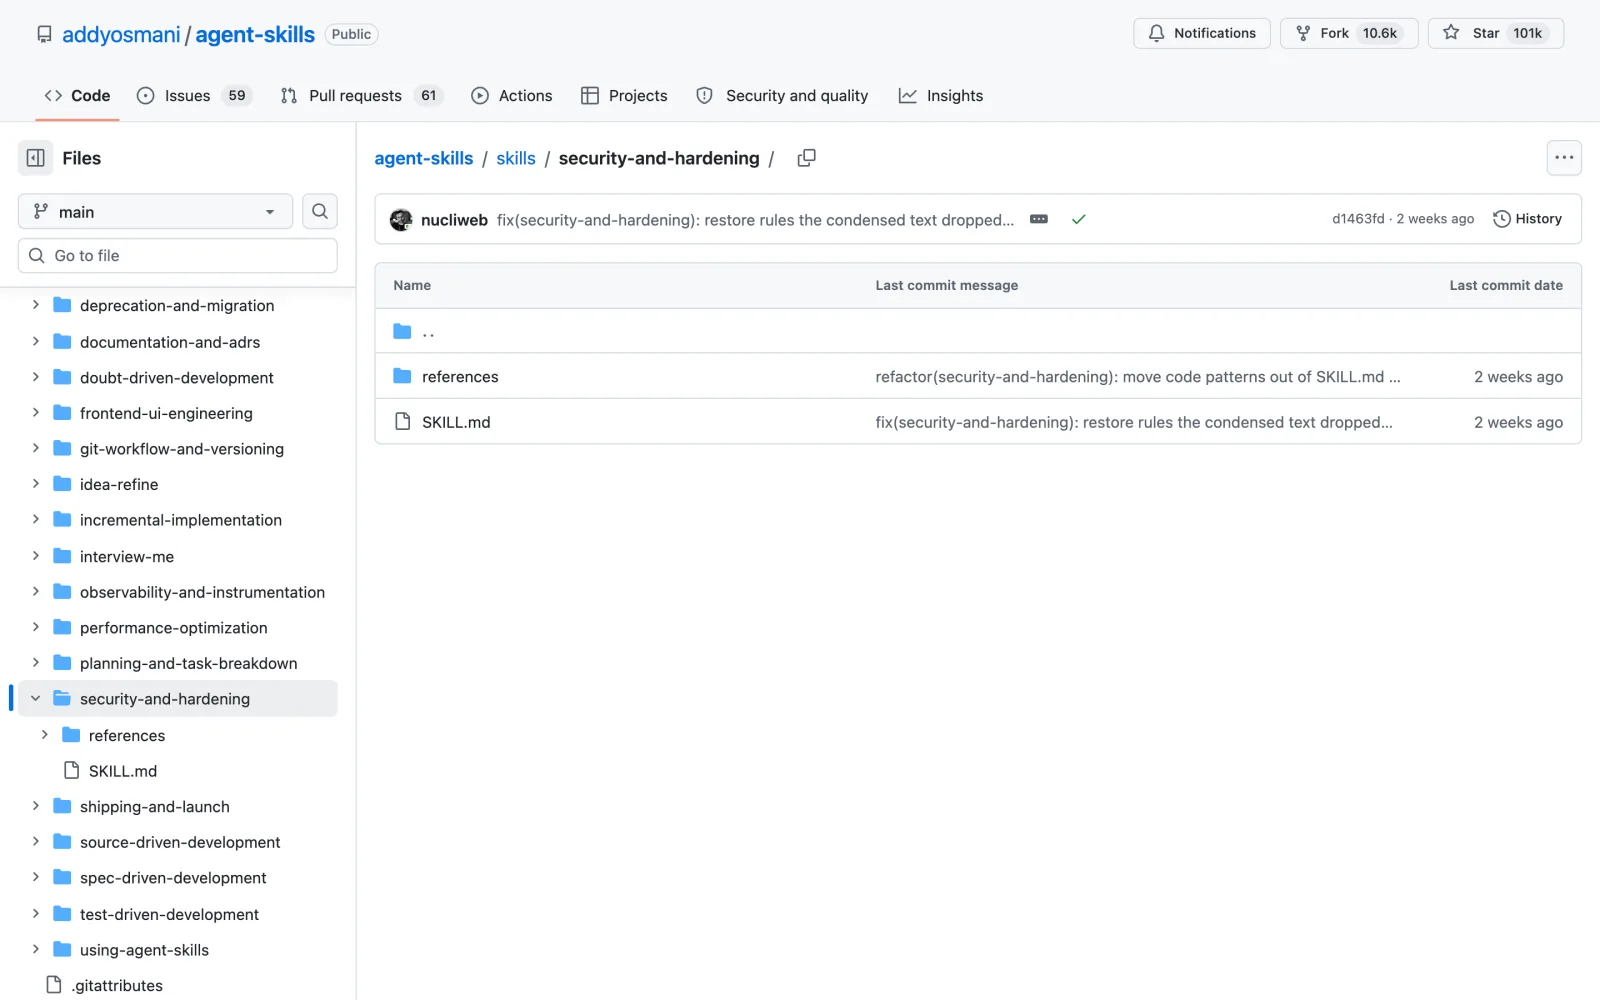
Task: Select SKILL.md in the file tree
Action: coord(123,771)
